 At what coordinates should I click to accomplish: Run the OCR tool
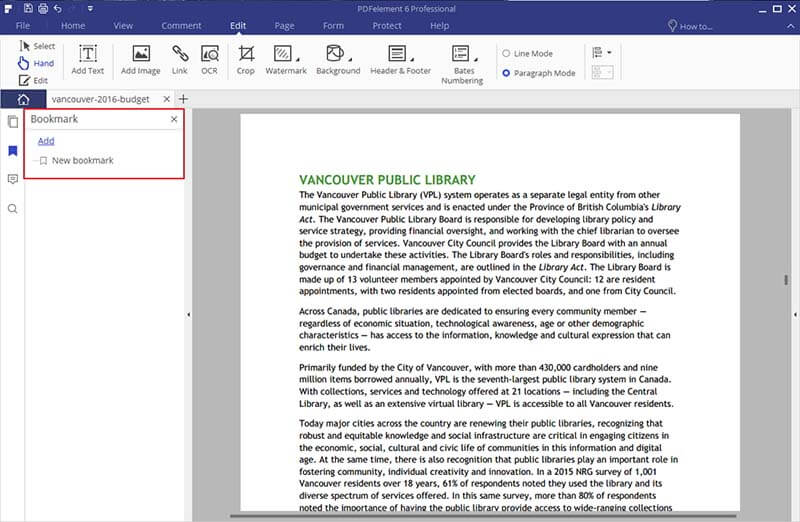[x=209, y=60]
